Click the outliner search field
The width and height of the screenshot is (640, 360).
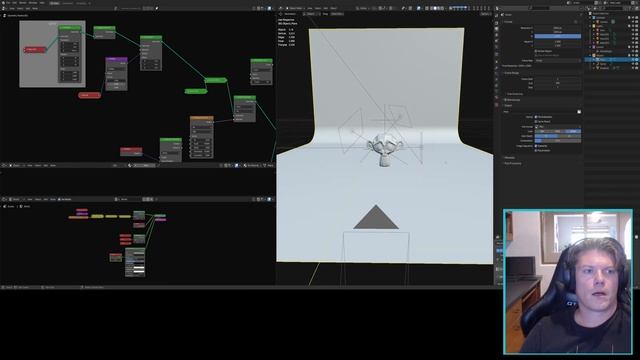click(614, 8)
